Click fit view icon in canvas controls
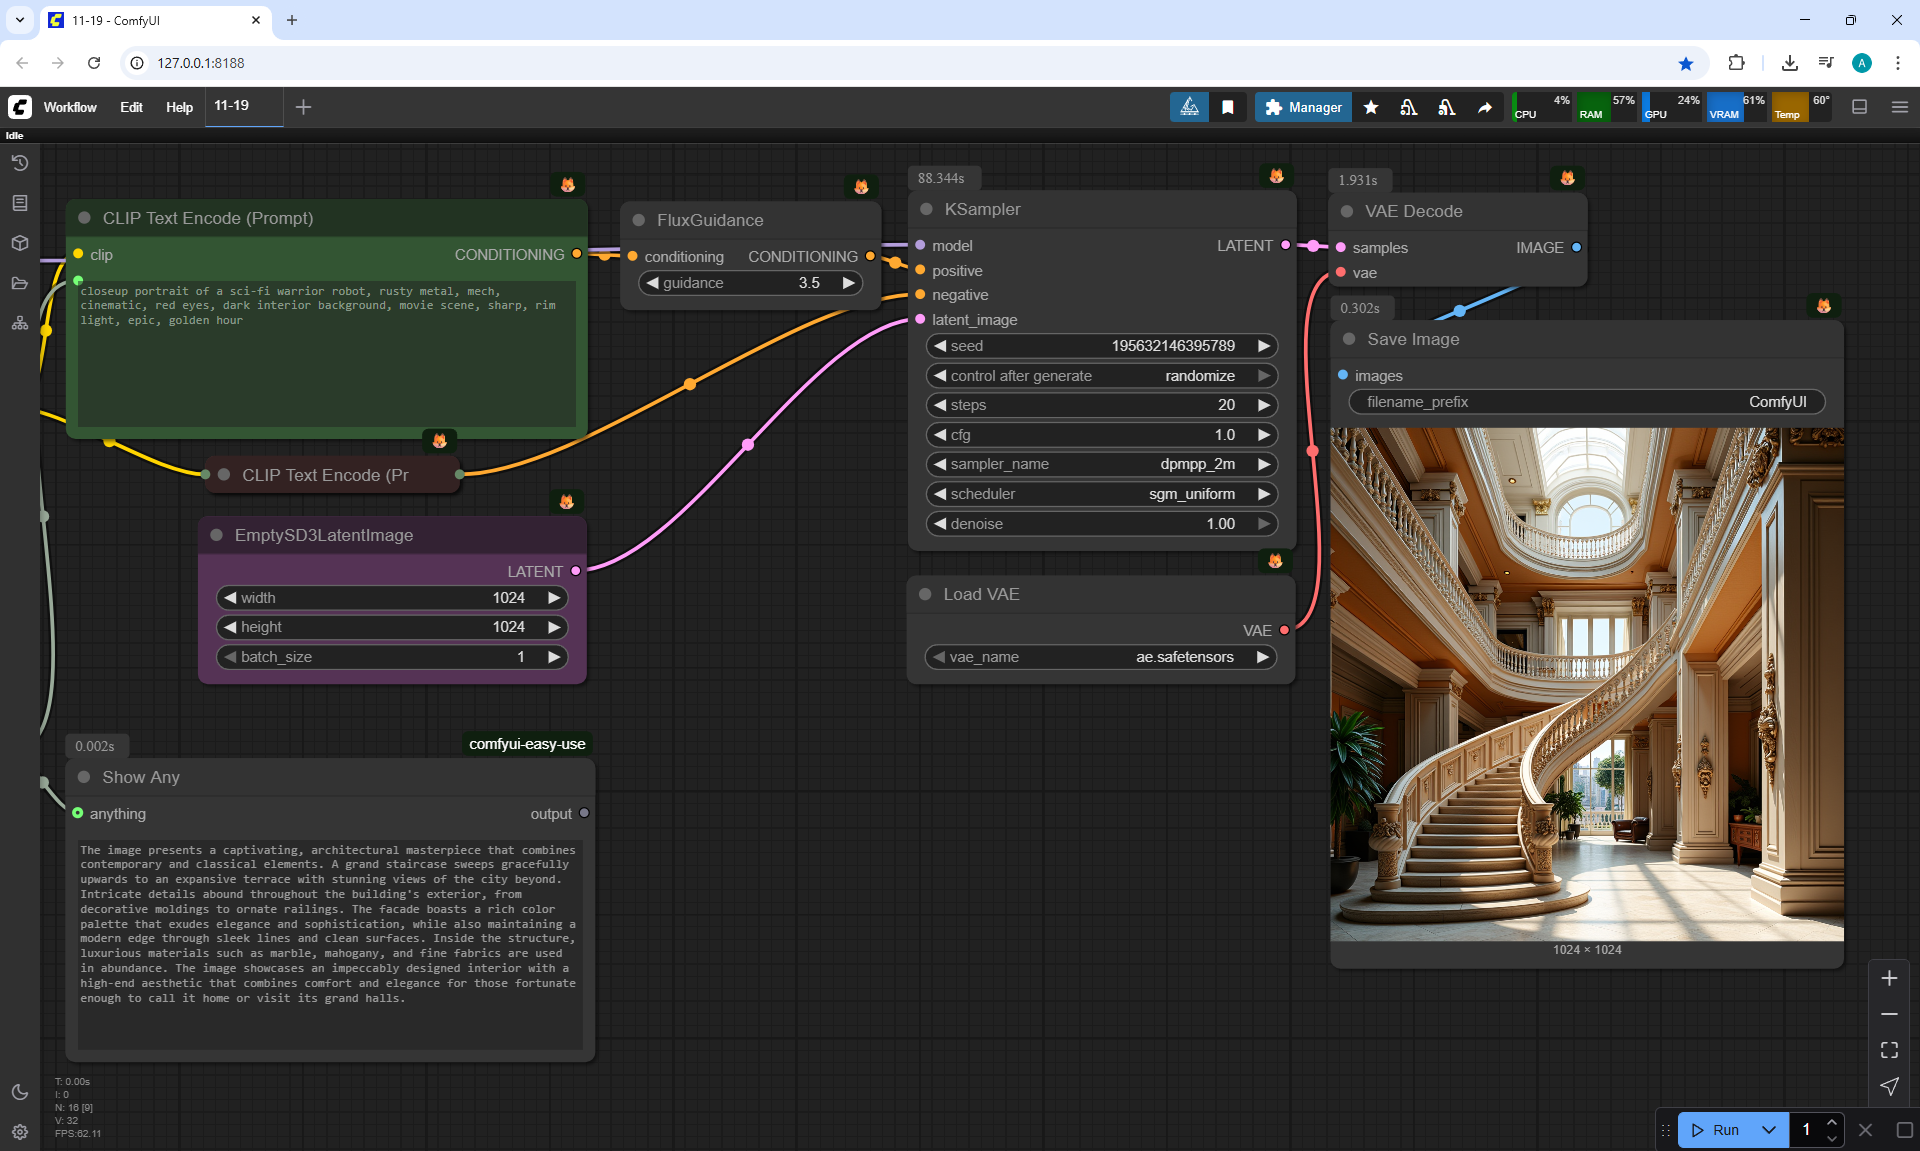The width and height of the screenshot is (1920, 1151). [1889, 1050]
